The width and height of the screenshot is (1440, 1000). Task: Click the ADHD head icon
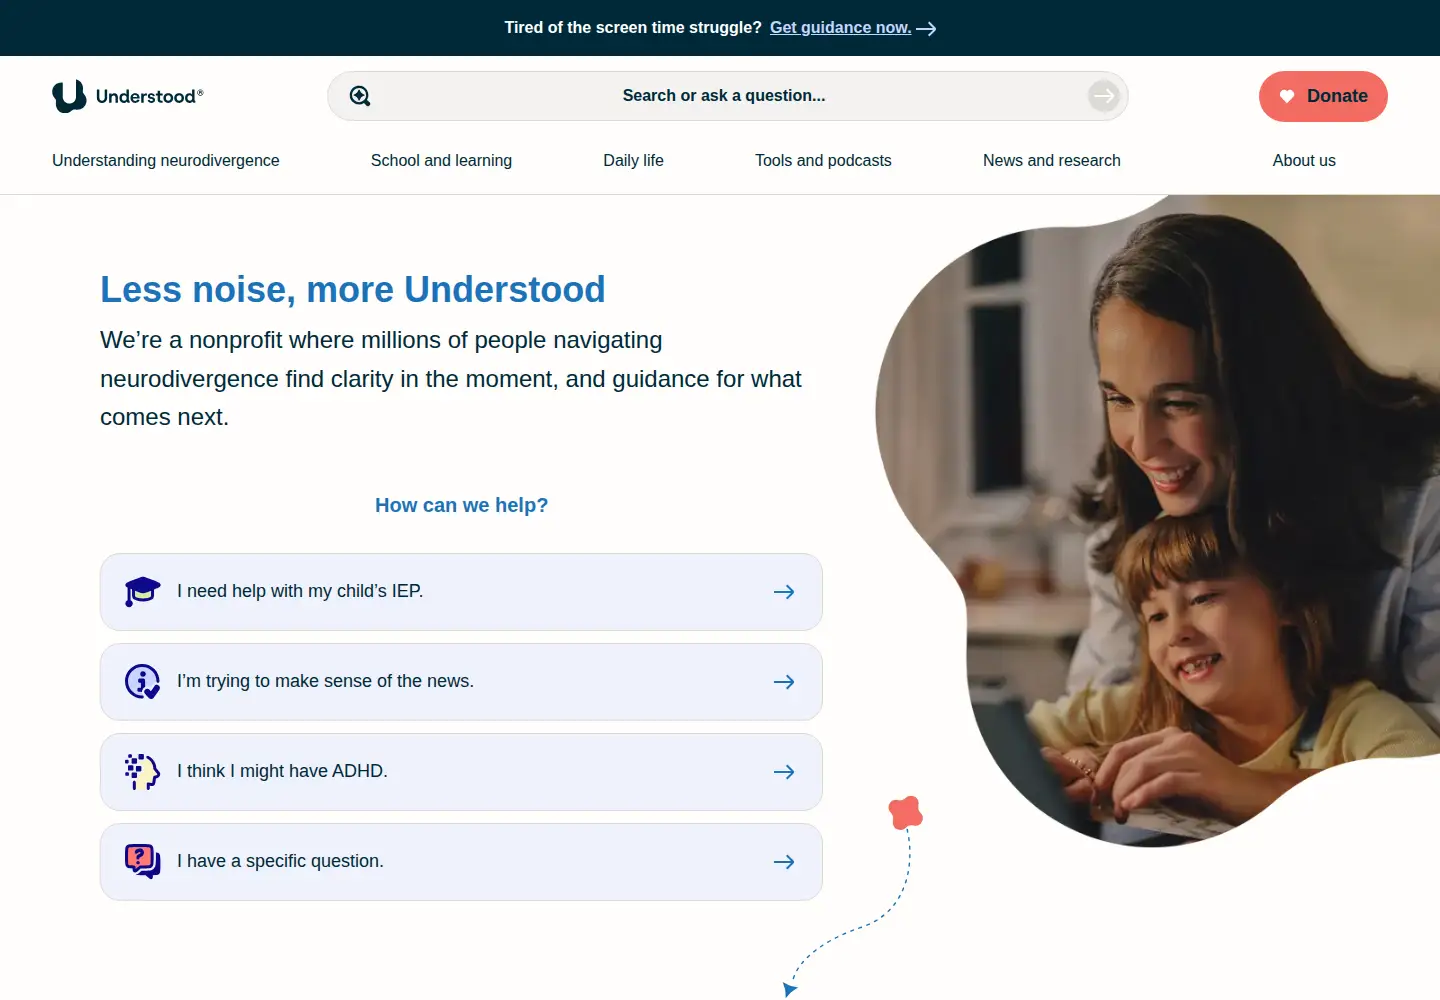[142, 771]
